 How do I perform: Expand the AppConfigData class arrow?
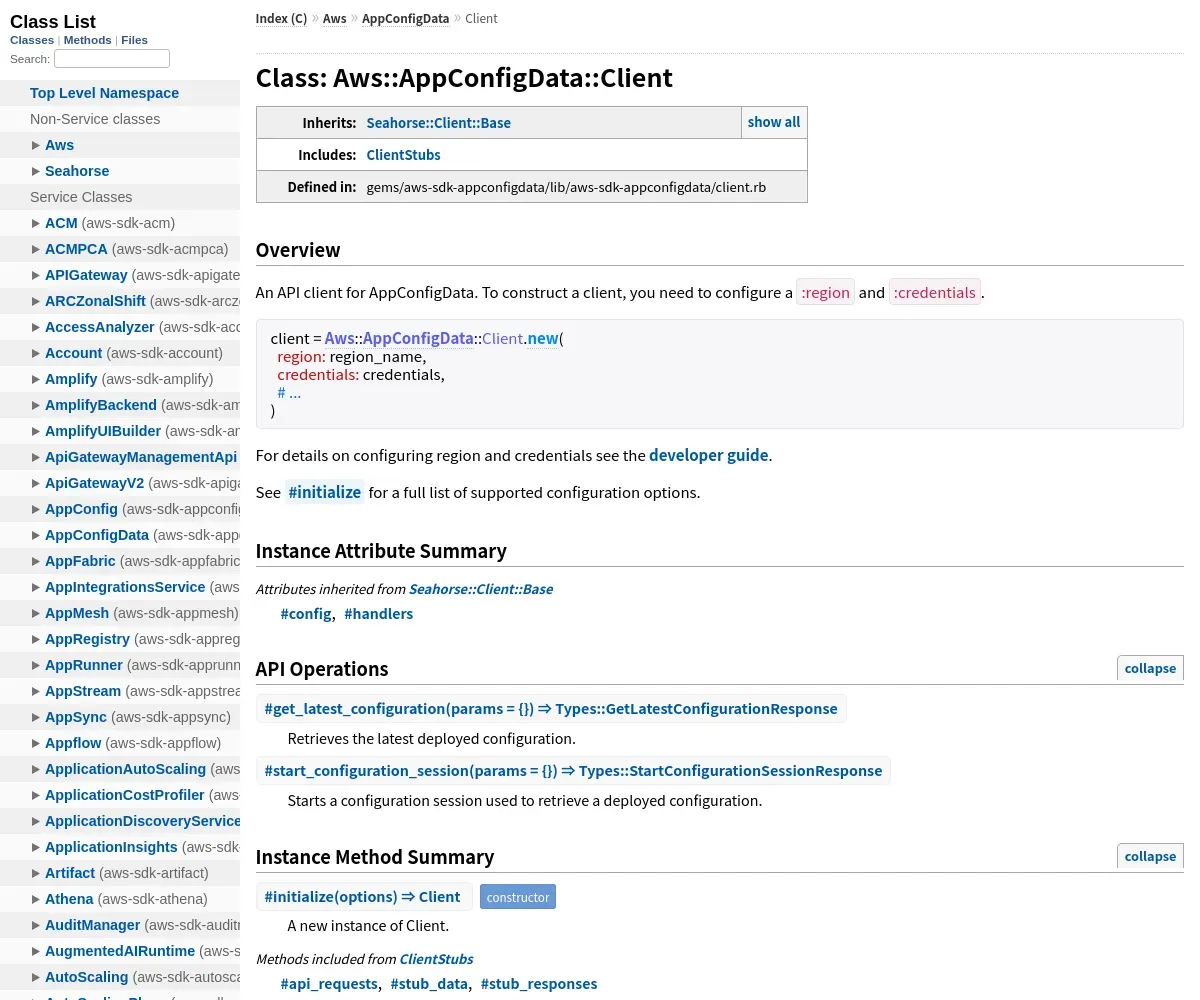coord(36,535)
